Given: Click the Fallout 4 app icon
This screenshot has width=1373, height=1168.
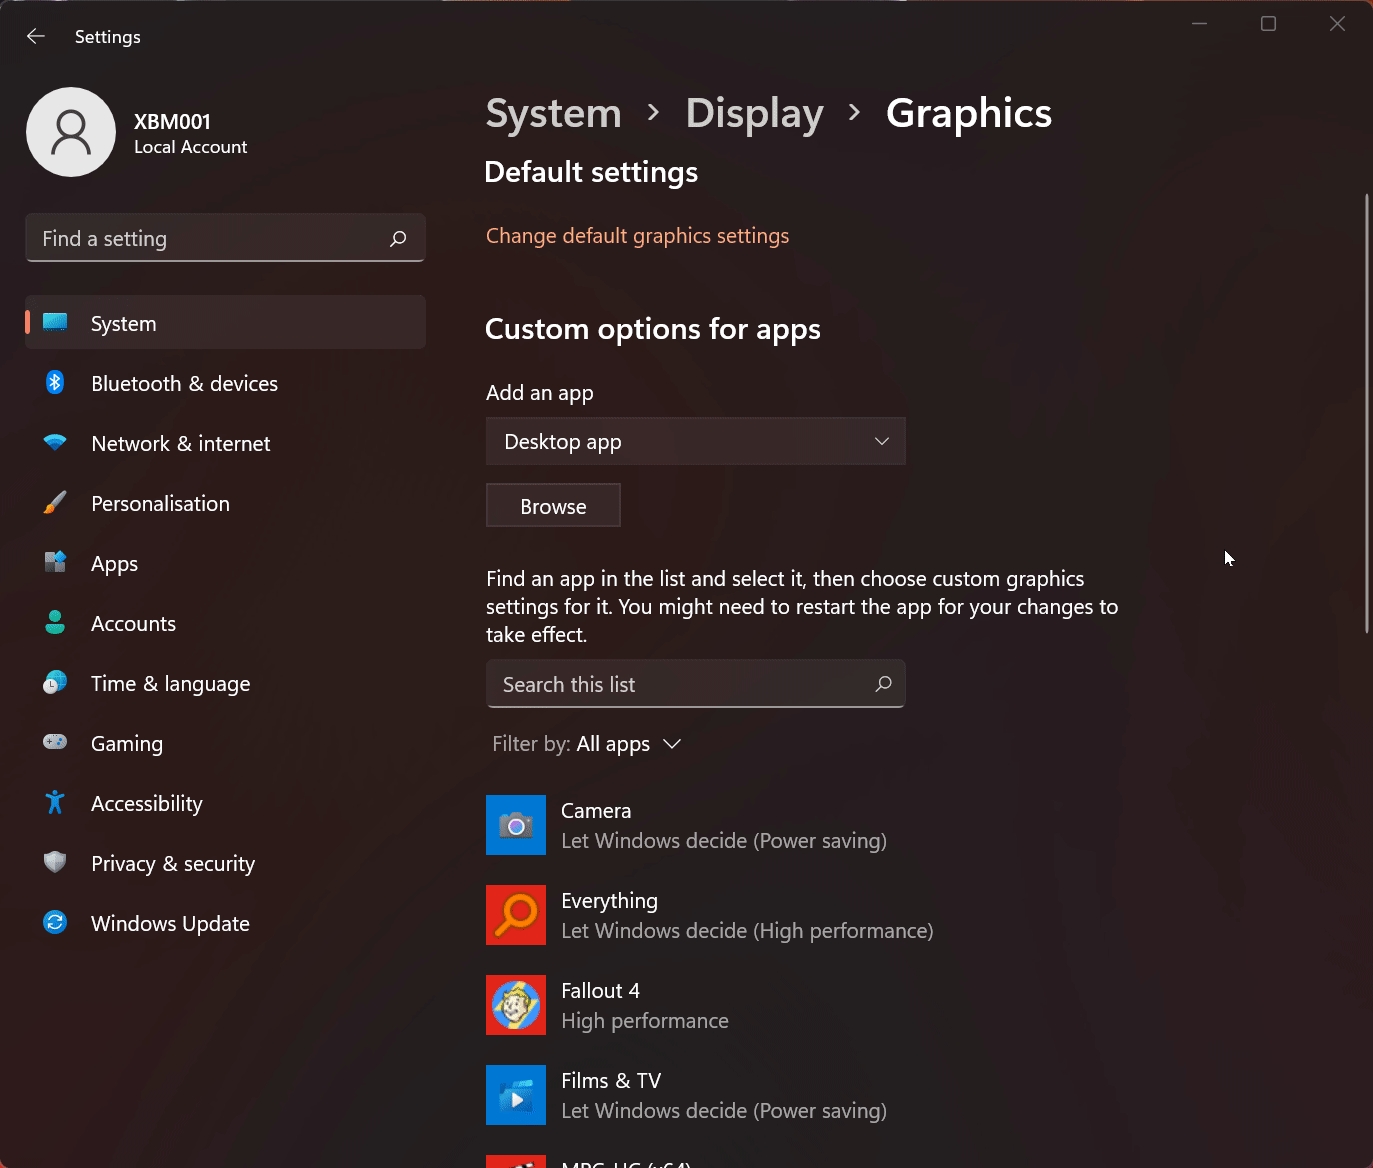Looking at the screenshot, I should click(x=516, y=1005).
